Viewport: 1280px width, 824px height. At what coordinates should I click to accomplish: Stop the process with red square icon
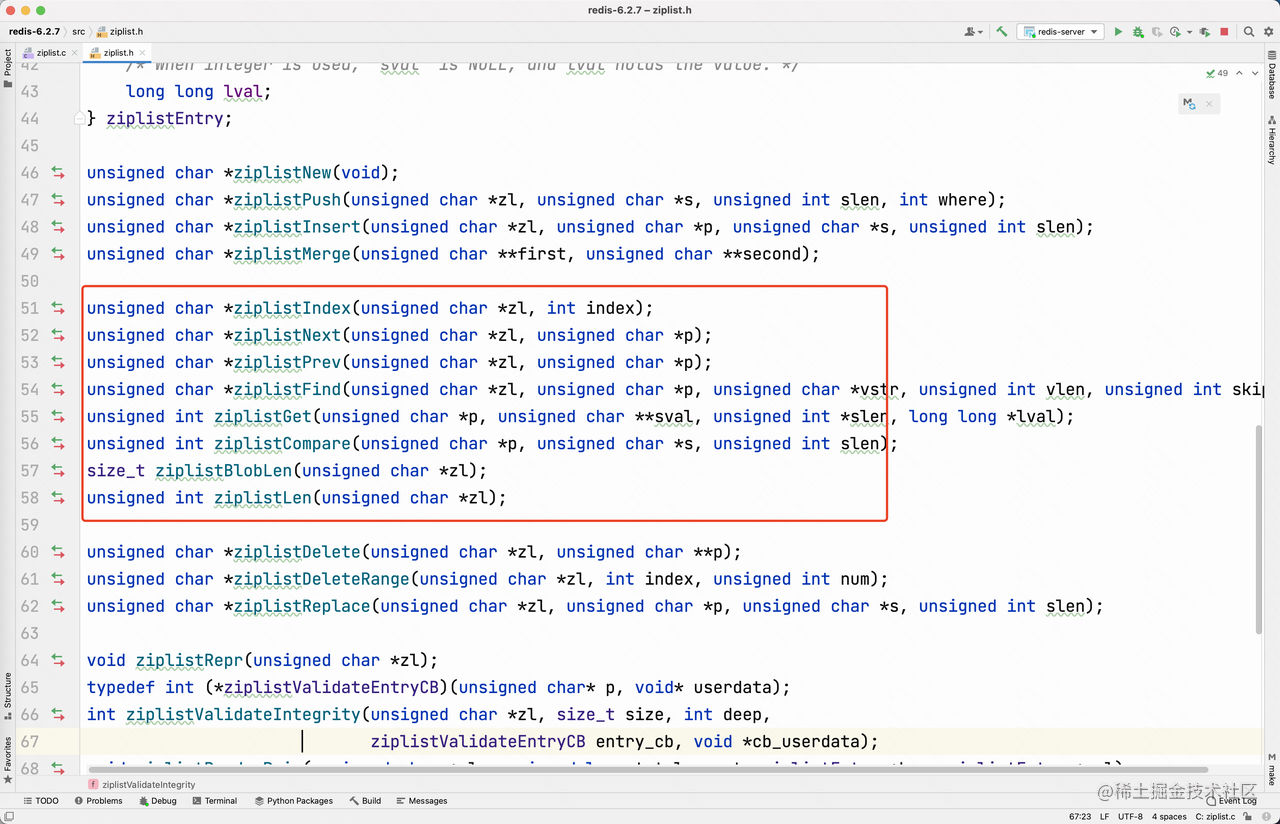point(1224,32)
